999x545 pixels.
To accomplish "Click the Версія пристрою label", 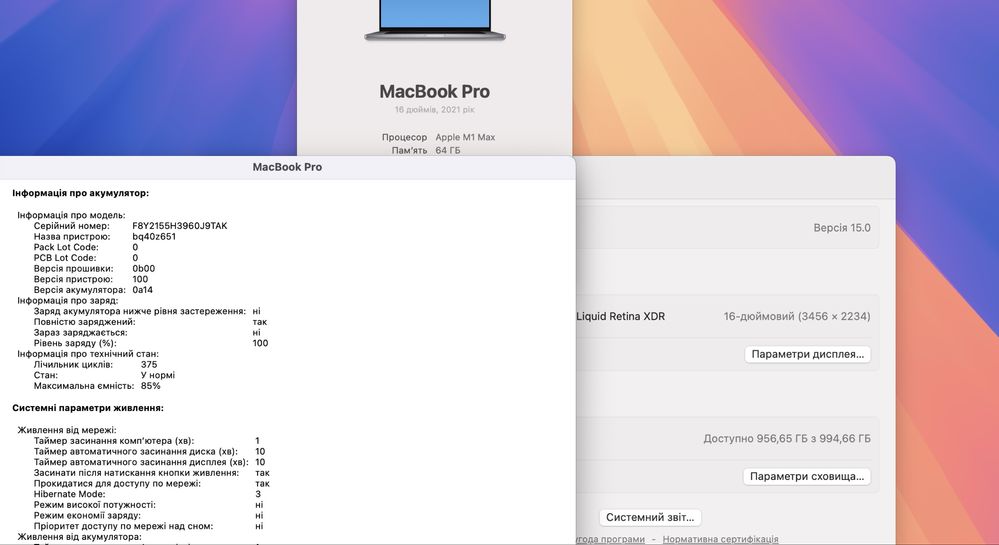I will 73,279.
